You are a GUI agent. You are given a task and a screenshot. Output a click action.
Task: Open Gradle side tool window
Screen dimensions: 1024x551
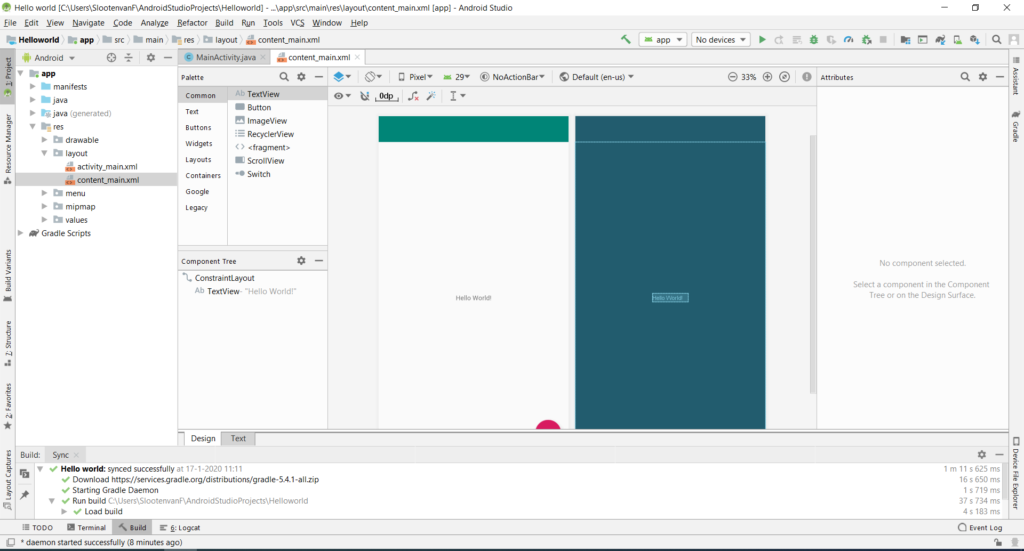pyautogui.click(x=1016, y=127)
